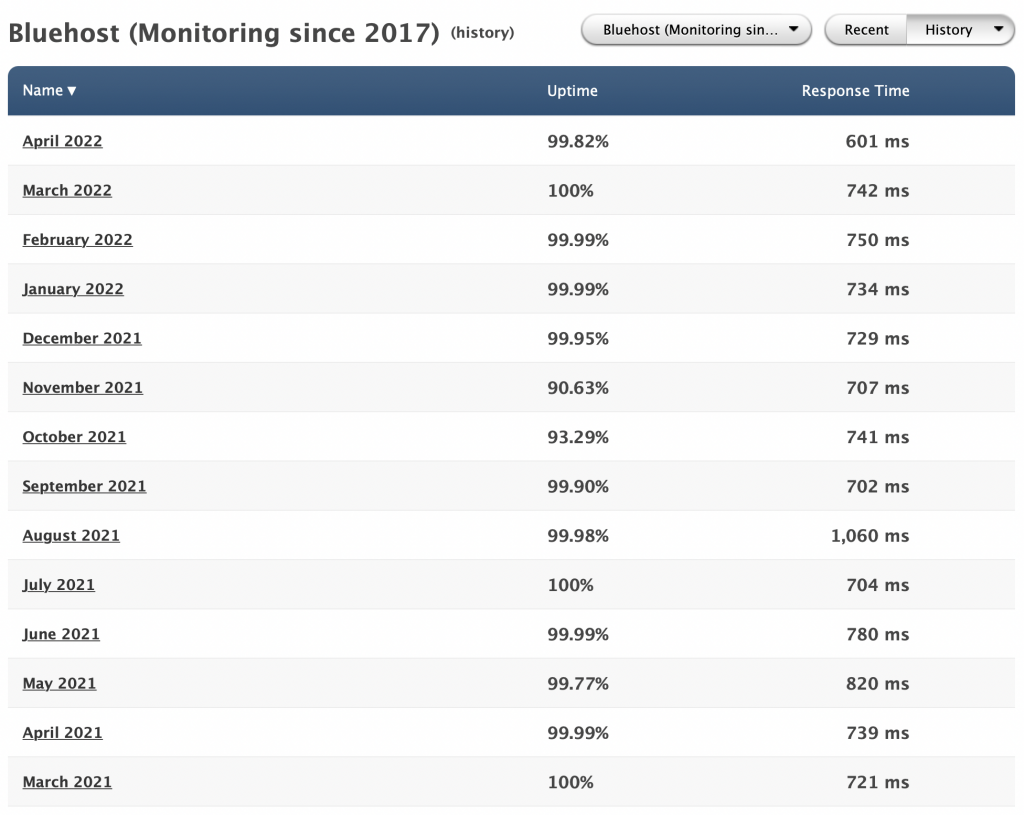Click the 99.77% uptime value
The width and height of the screenshot is (1024, 815).
[x=578, y=684]
